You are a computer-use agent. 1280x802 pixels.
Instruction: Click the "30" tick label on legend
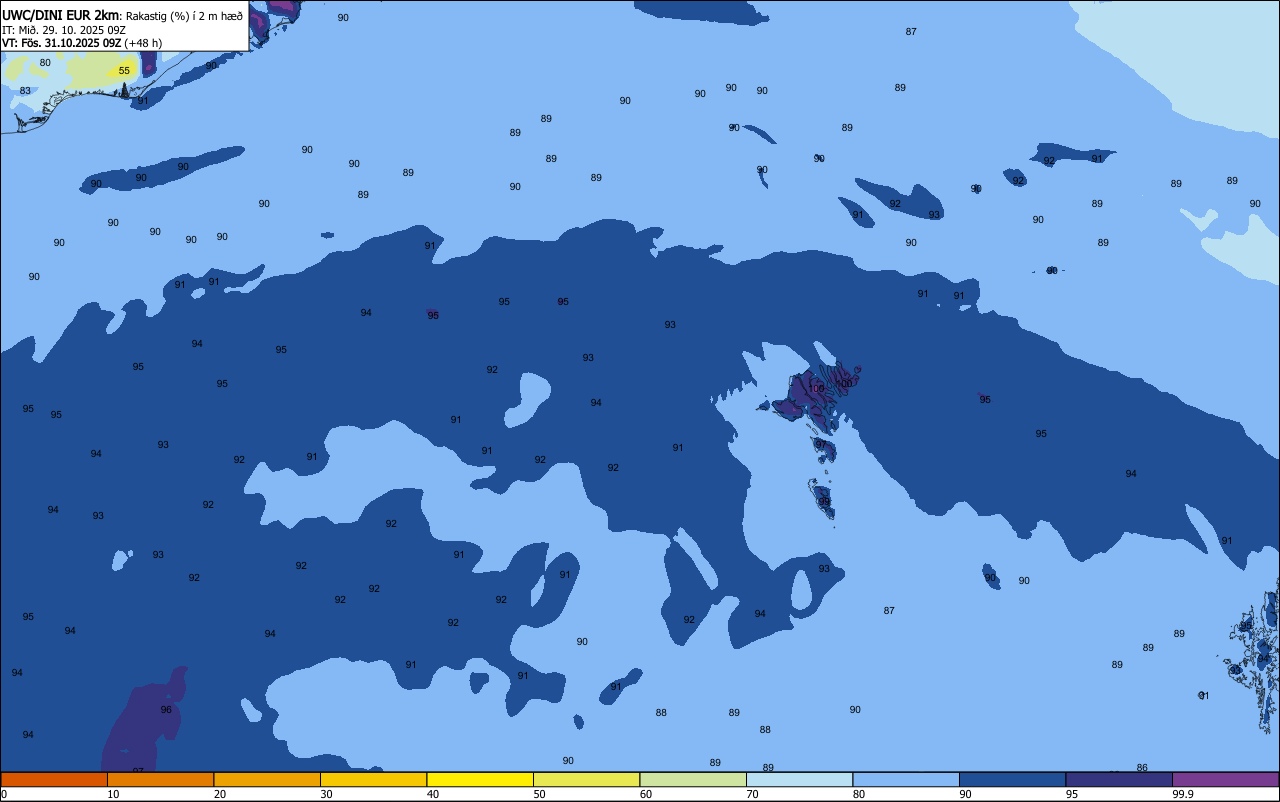click(x=326, y=794)
